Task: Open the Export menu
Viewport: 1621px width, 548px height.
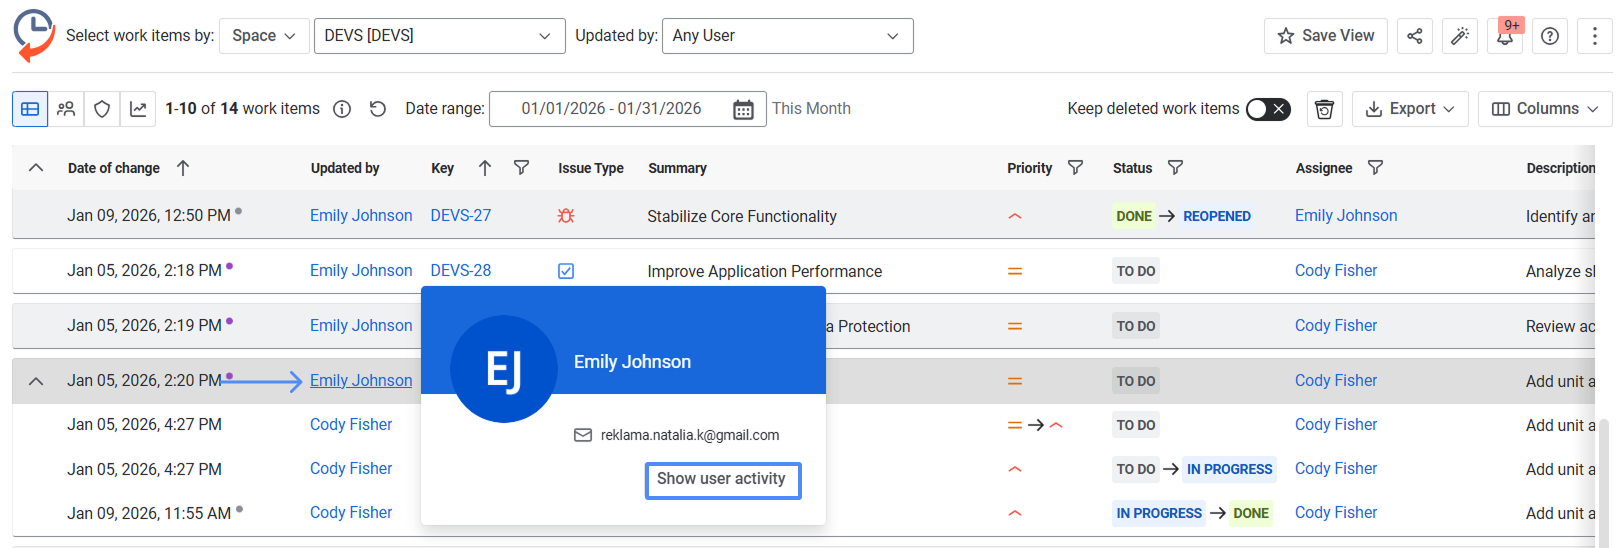Action: coord(1410,109)
